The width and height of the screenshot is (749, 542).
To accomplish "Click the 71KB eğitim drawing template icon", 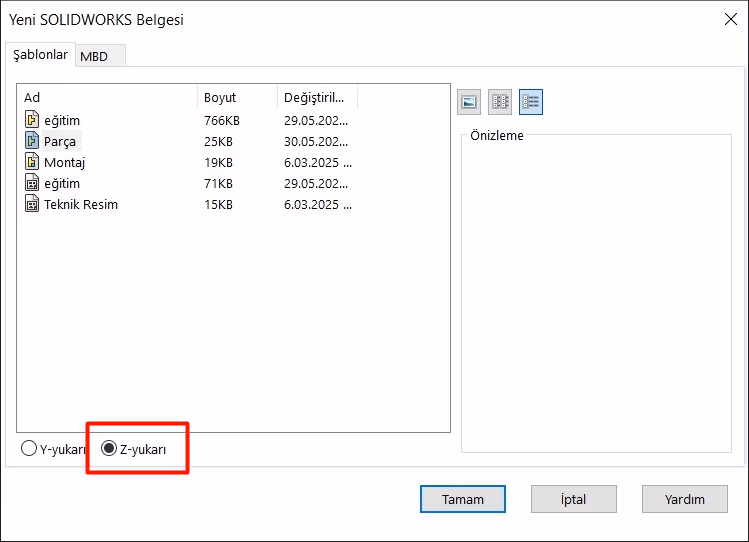I will point(32,183).
